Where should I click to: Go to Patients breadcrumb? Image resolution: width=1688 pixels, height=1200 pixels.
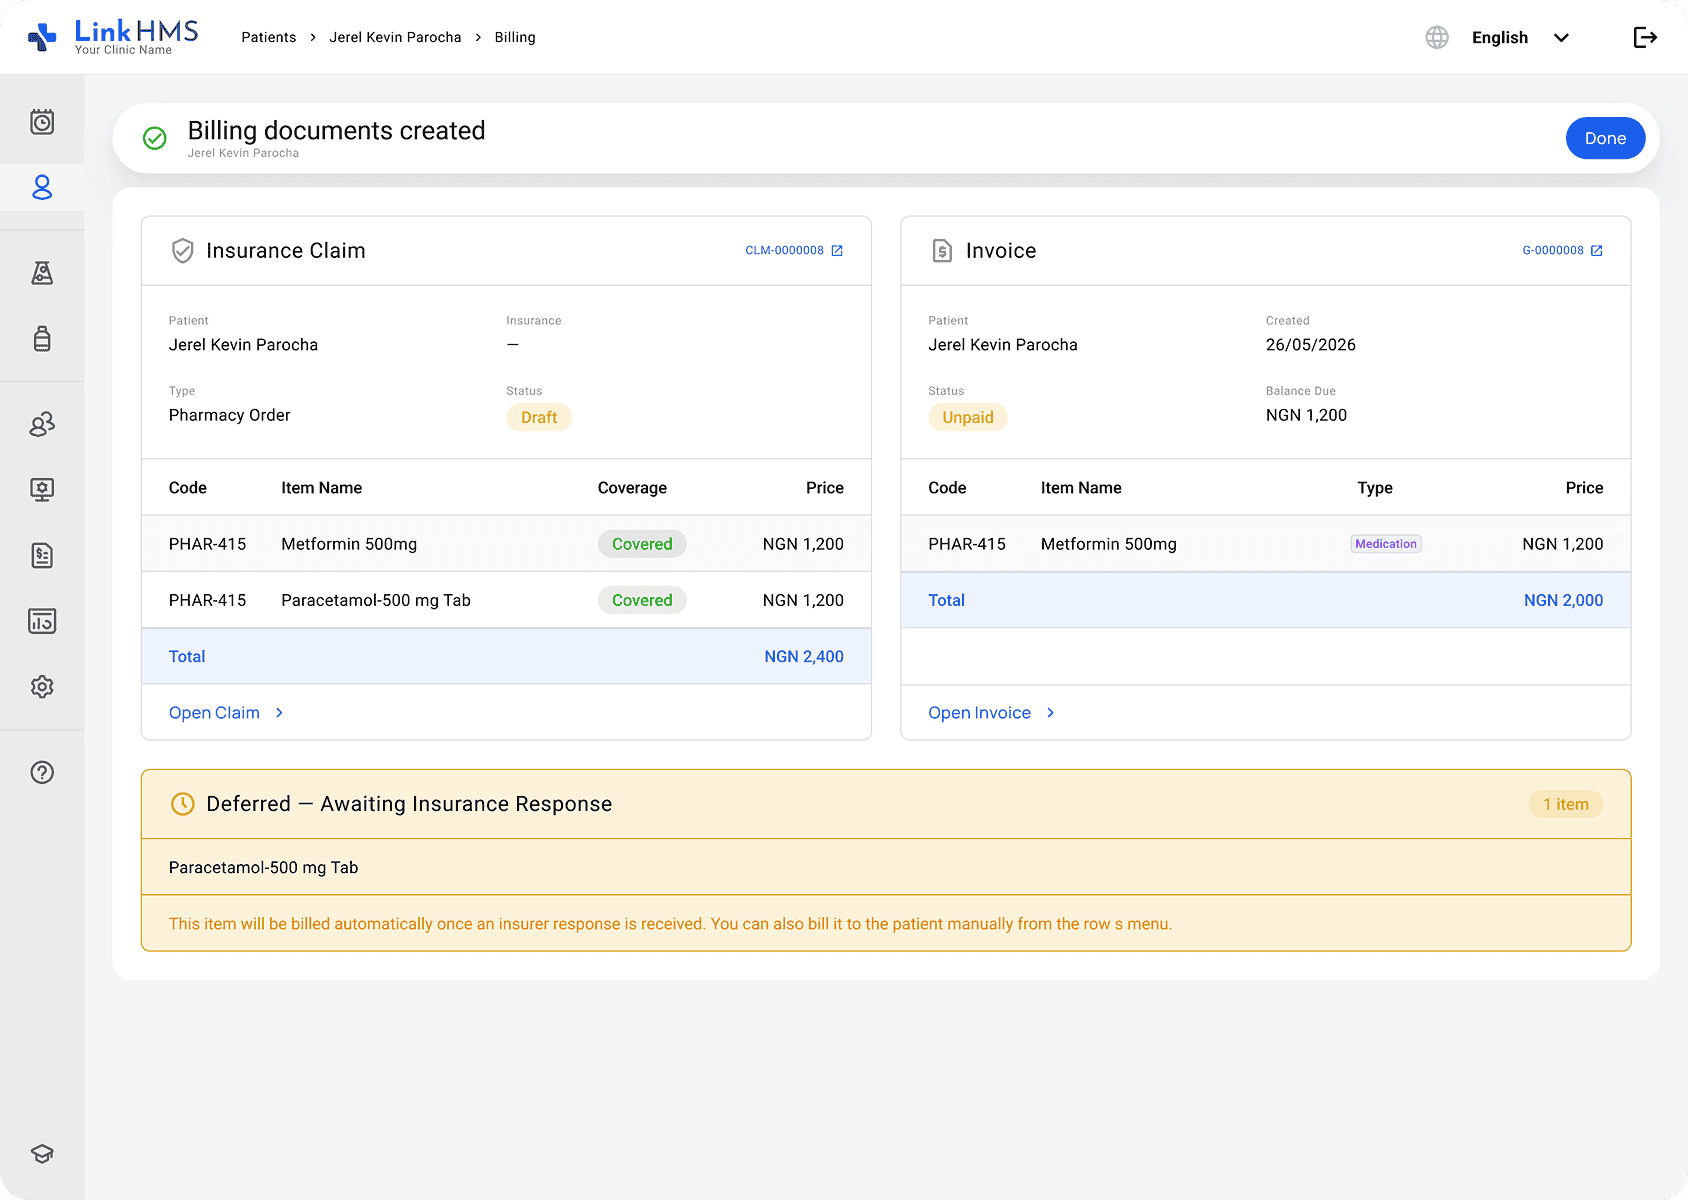[x=269, y=37]
